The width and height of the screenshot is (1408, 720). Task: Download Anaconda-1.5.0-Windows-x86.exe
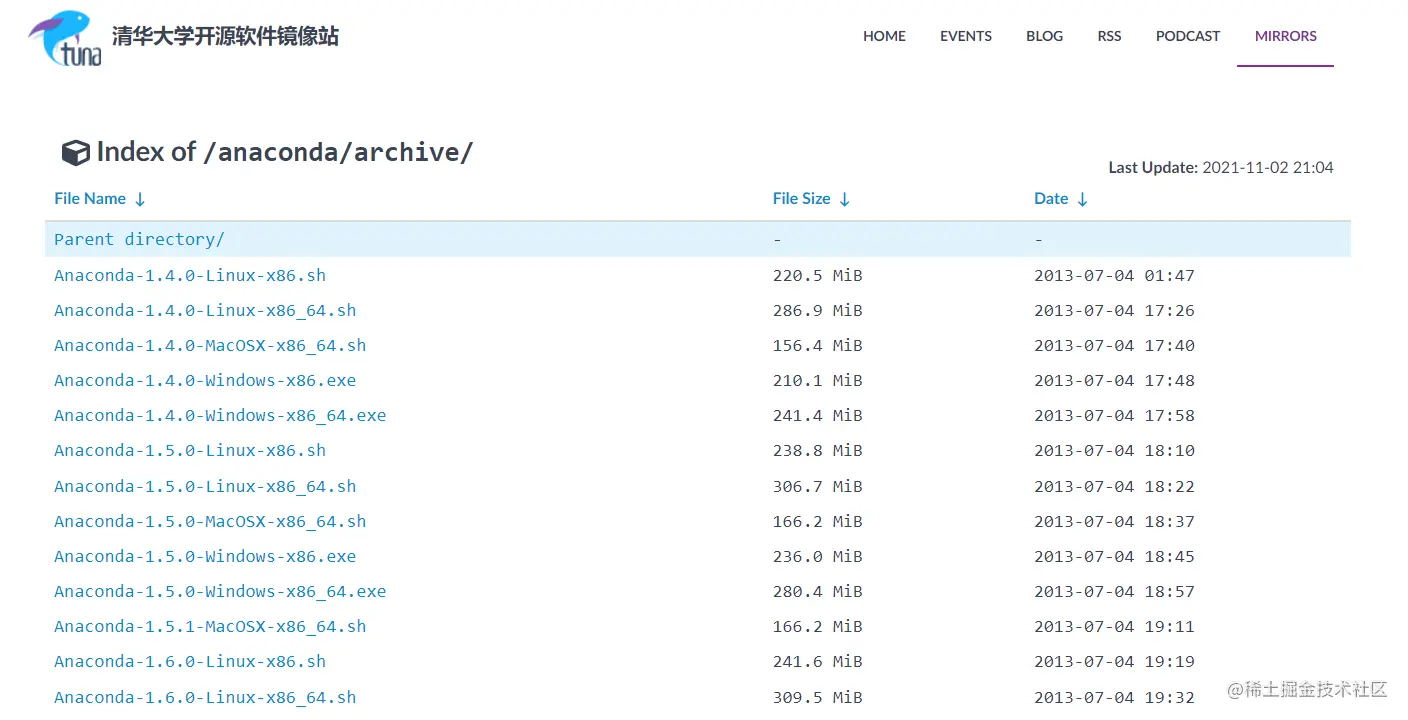pyautogui.click(x=205, y=556)
